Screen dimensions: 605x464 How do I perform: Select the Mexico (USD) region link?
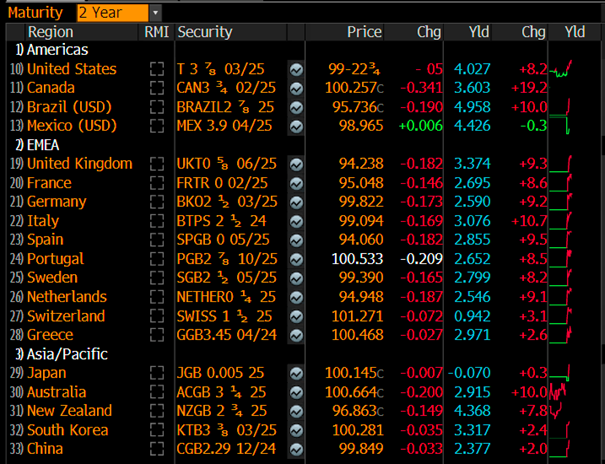(72, 126)
